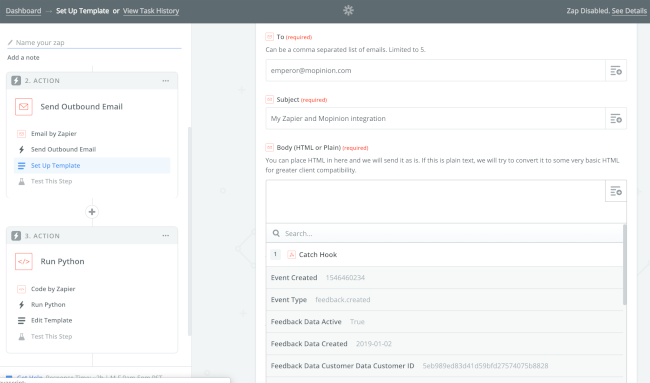Screen dimensions: 650x383
Task: Insert Feedback Data Customer Data Customer ID
Action: pyautogui.click(x=444, y=366)
